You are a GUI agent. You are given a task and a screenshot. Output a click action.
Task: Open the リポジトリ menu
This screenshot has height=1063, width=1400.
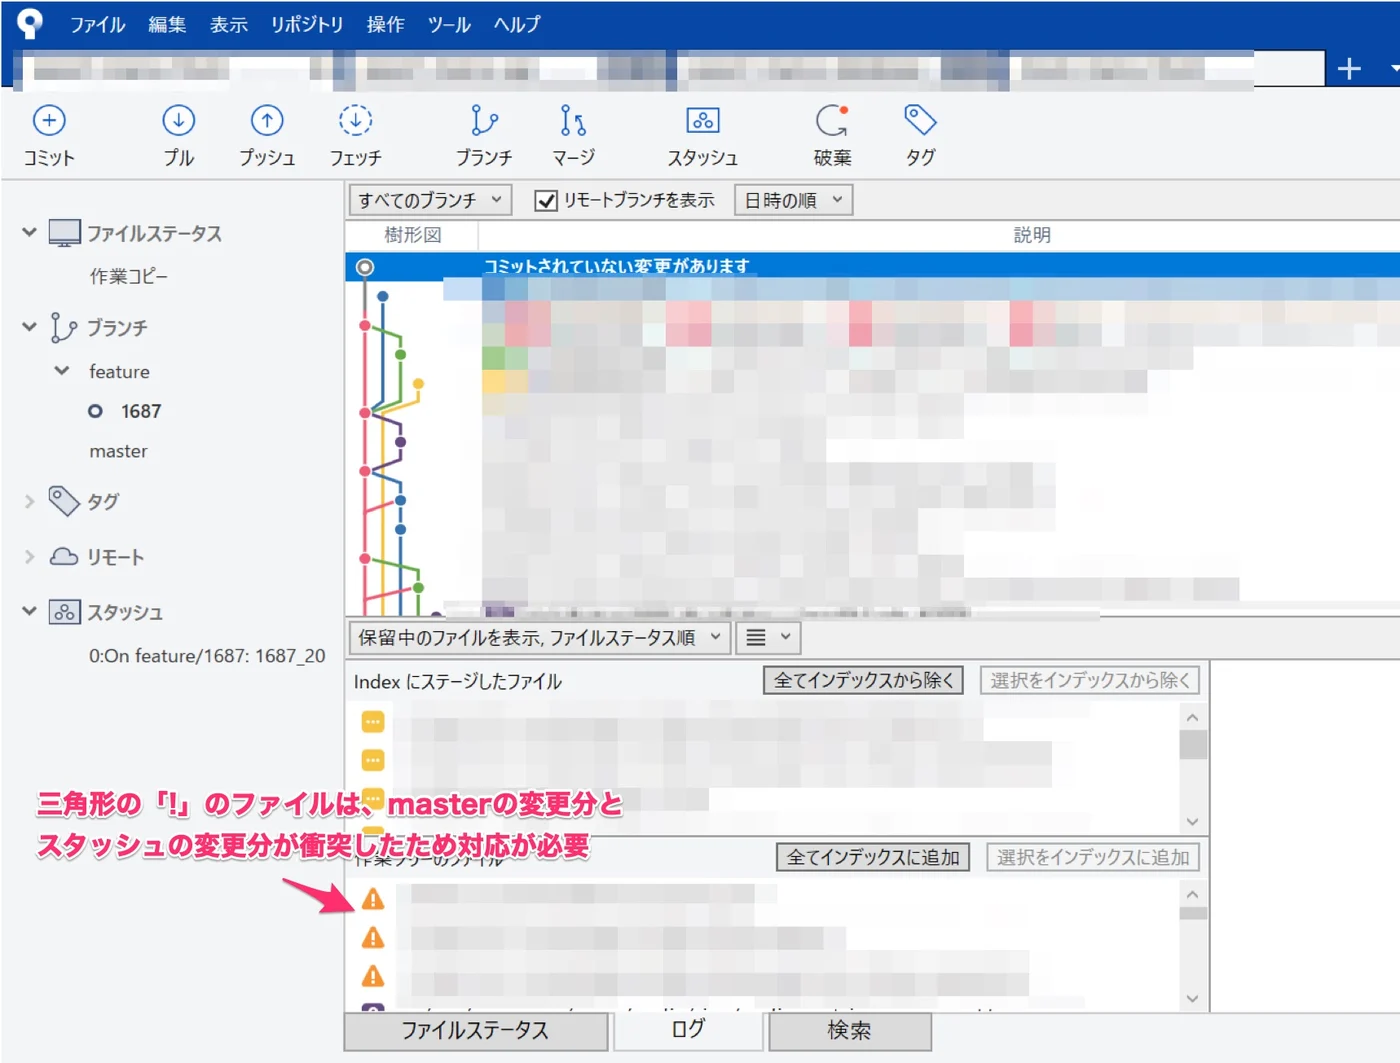tap(307, 24)
